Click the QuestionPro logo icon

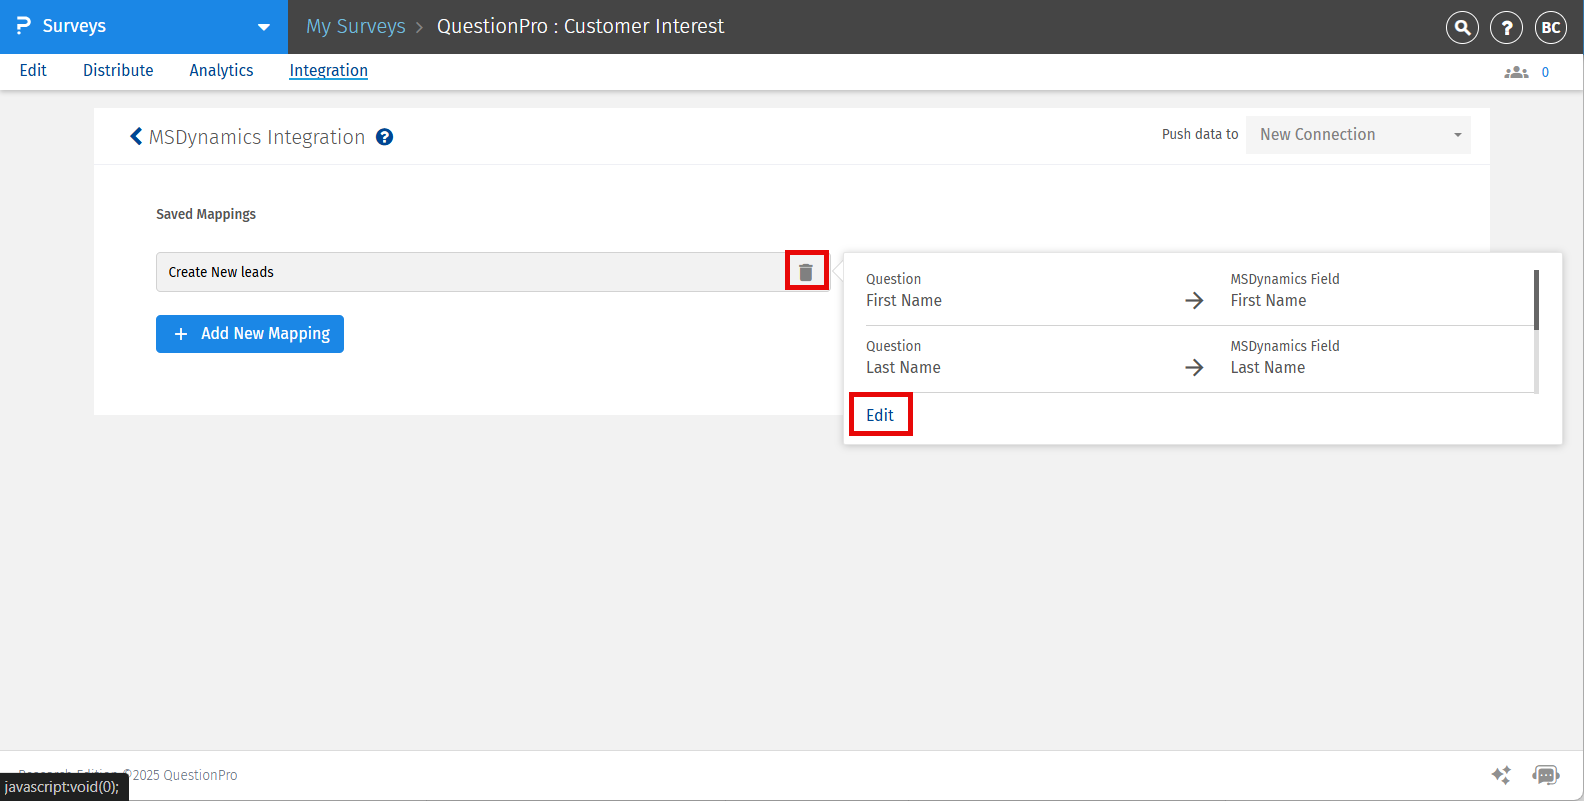coord(23,26)
